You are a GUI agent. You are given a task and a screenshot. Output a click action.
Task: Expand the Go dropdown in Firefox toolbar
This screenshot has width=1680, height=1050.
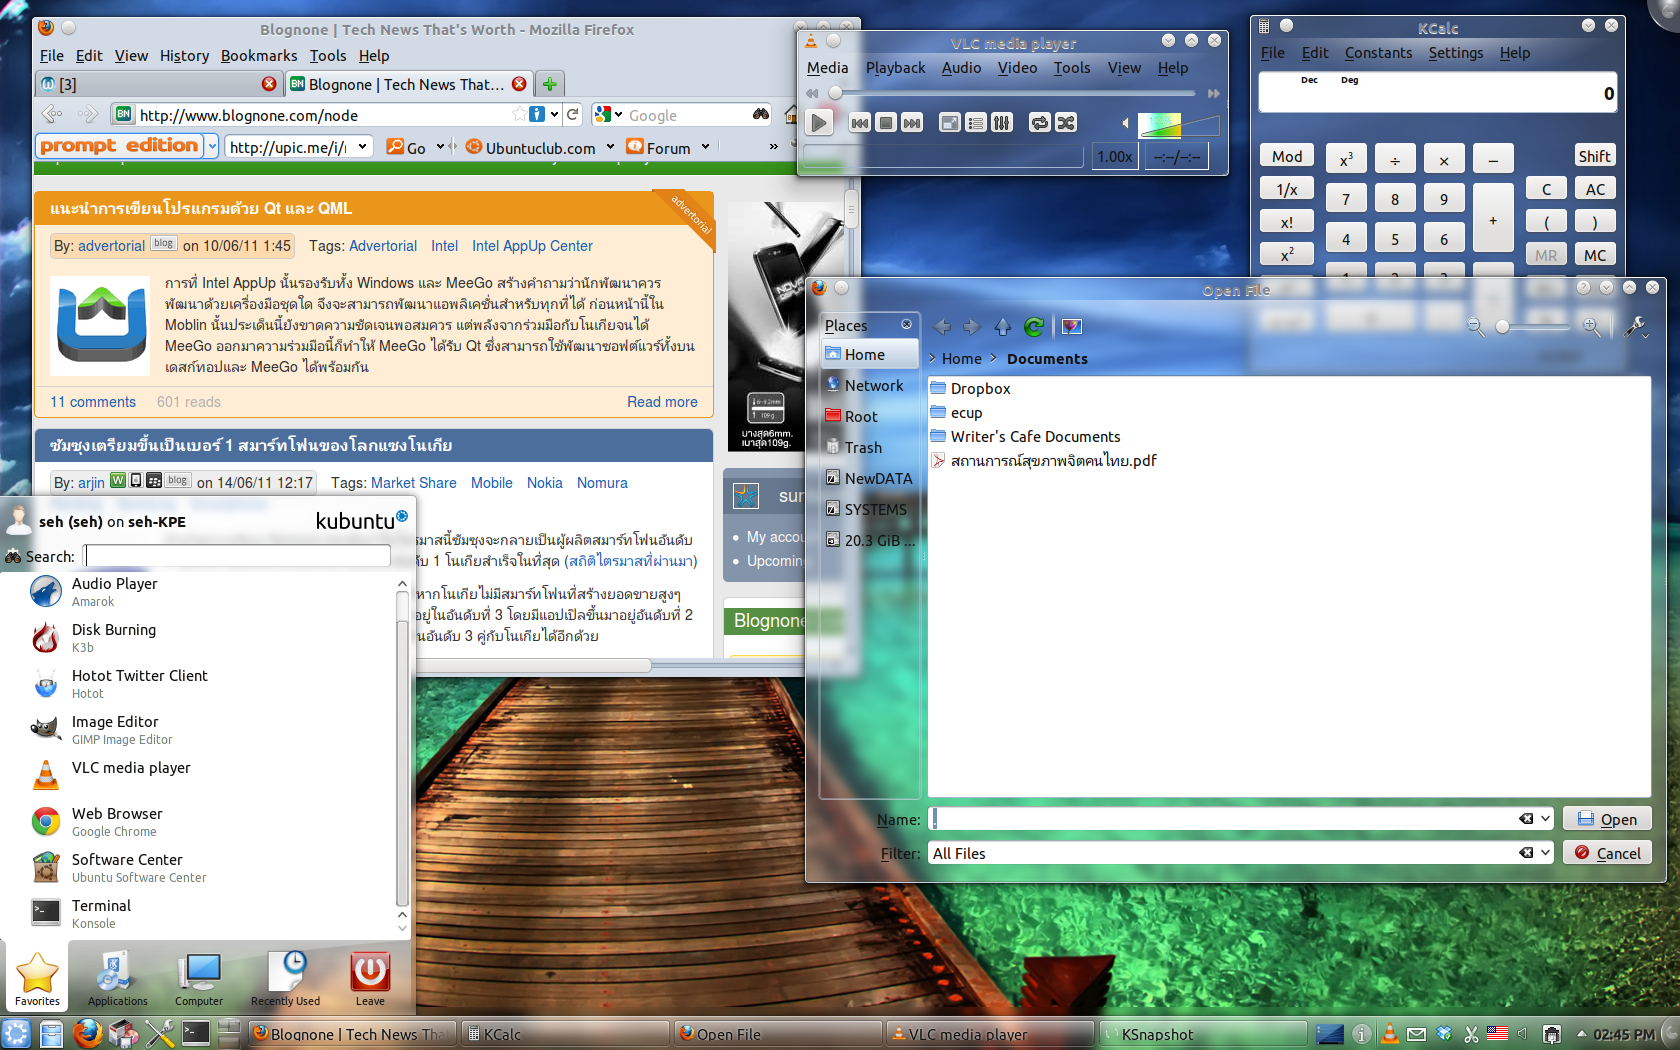(x=440, y=147)
